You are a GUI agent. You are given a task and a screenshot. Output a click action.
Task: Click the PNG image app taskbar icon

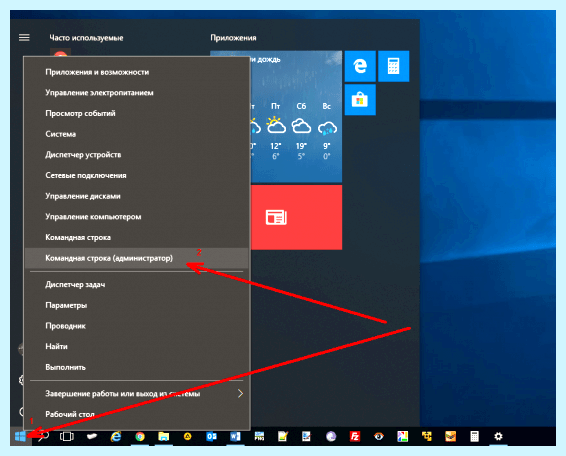pos(259,437)
